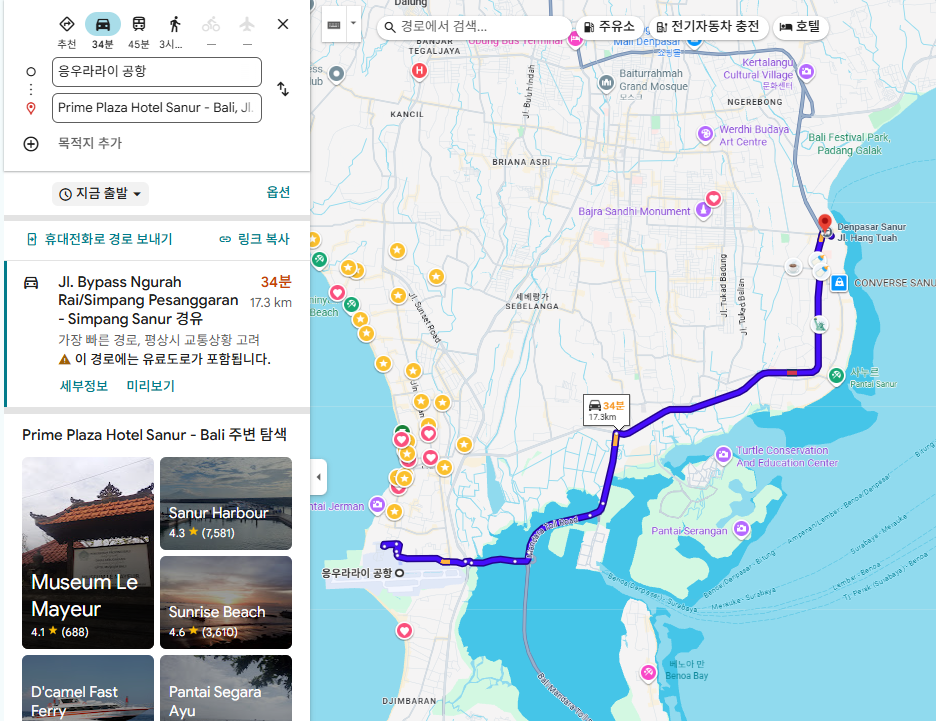This screenshot has width=936, height=721.
Task: Click the coffee cup cafe marker
Action: click(793, 266)
